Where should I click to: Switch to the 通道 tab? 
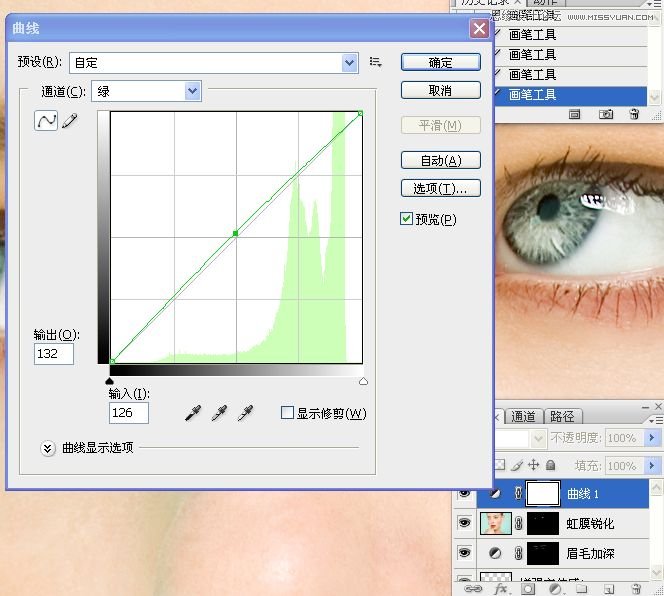(x=523, y=416)
